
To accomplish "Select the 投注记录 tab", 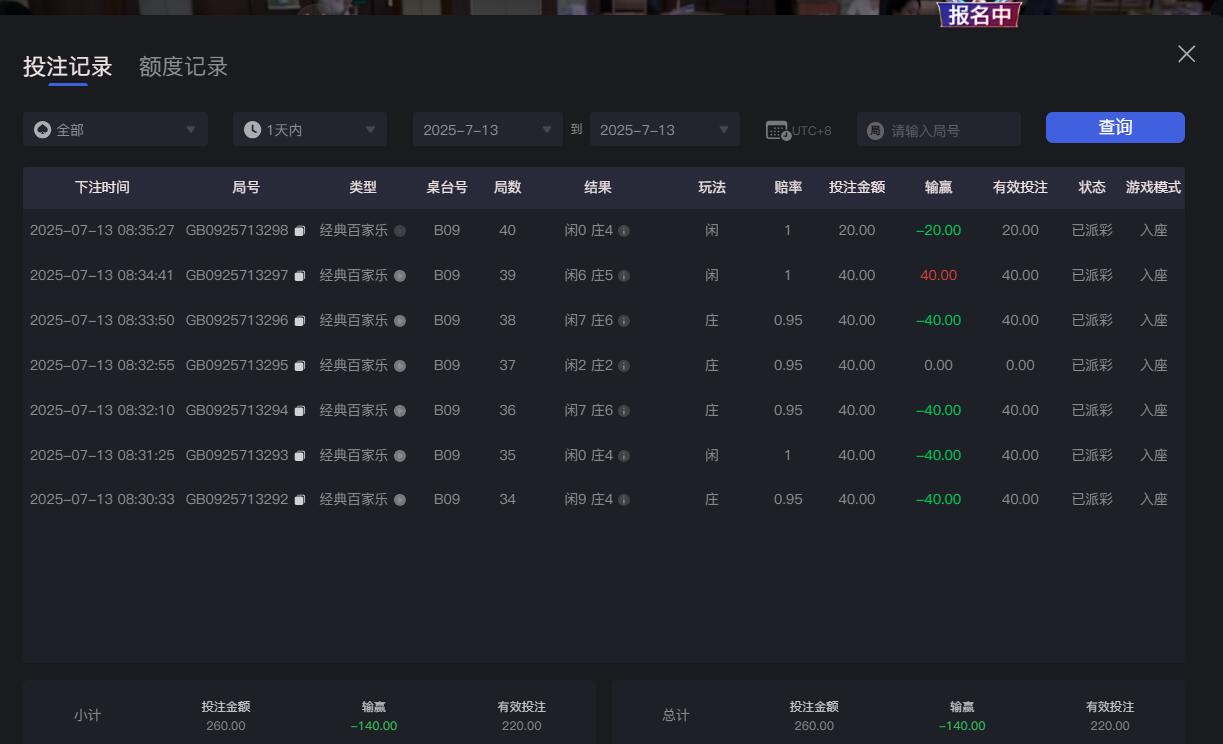I will 67,66.
